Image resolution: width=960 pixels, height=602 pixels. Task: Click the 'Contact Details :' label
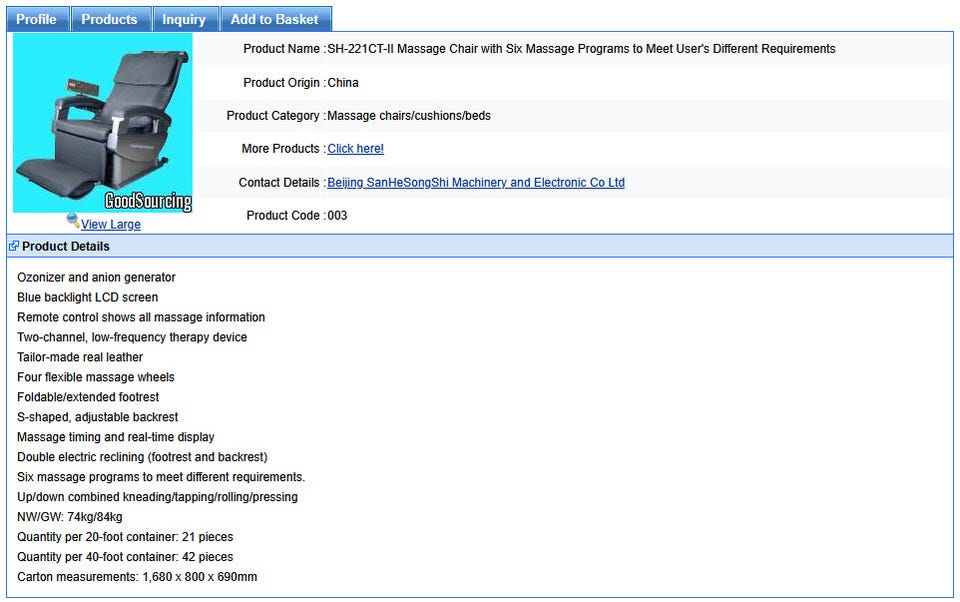[282, 182]
